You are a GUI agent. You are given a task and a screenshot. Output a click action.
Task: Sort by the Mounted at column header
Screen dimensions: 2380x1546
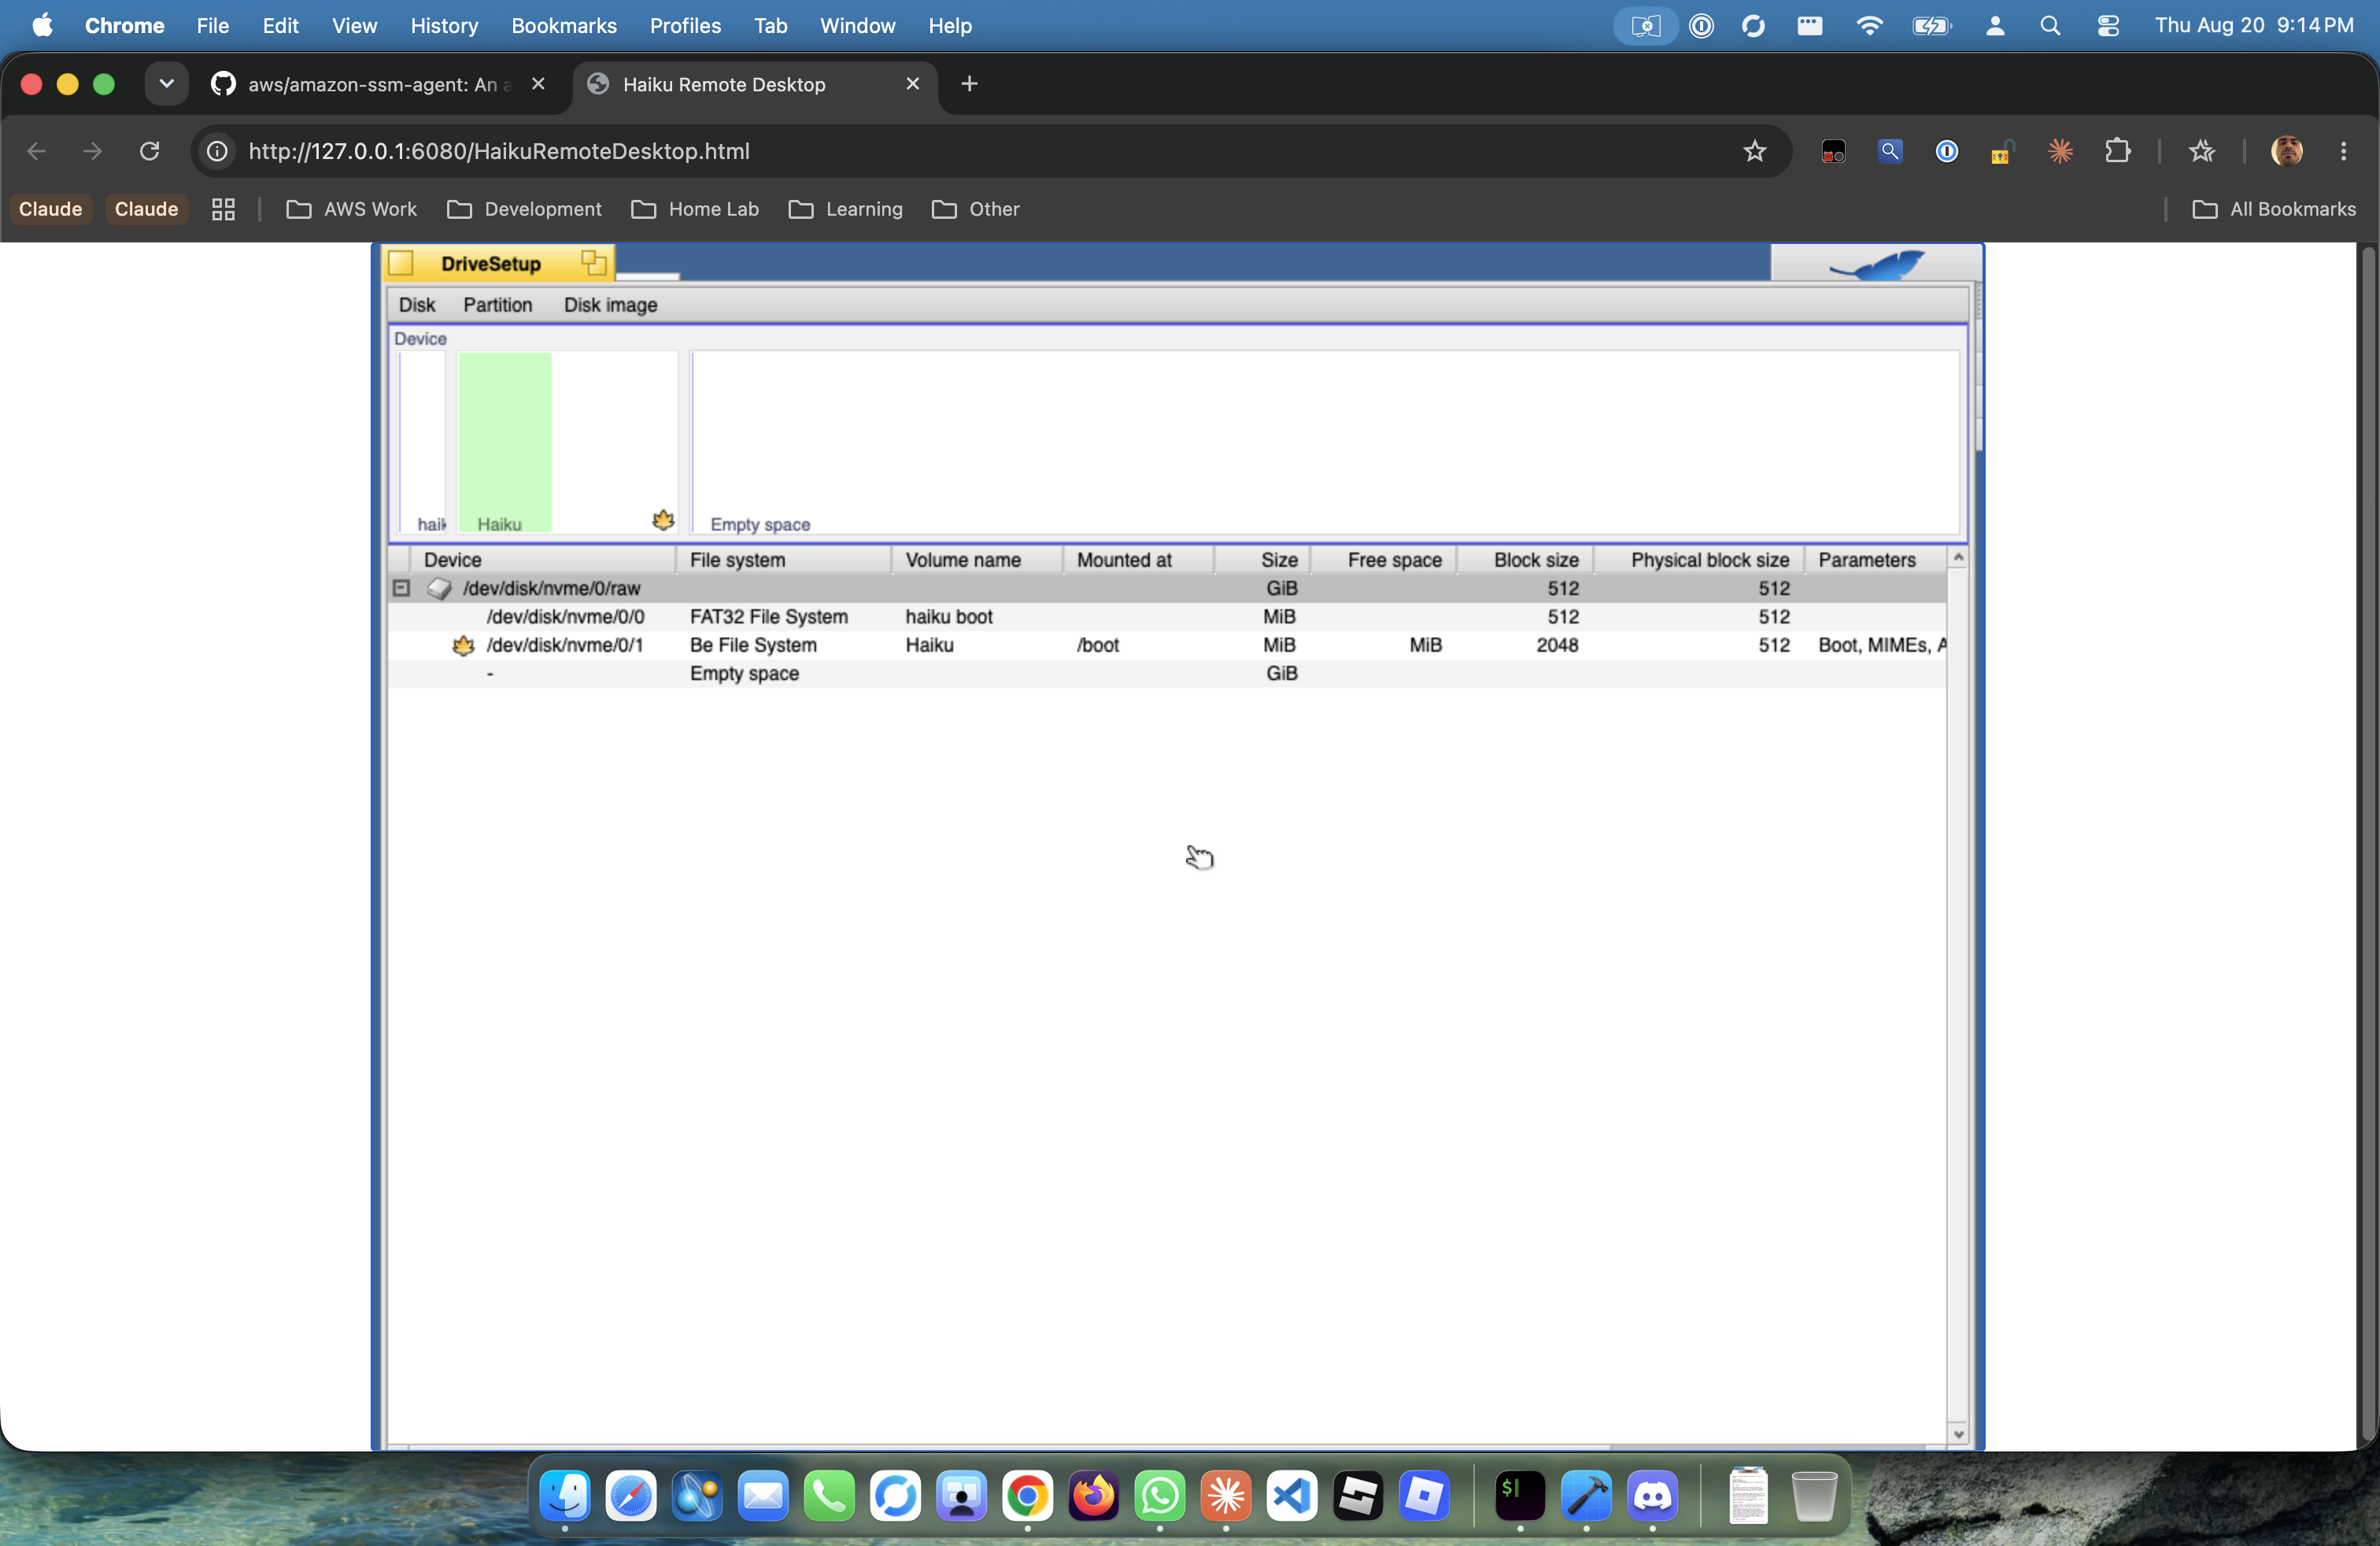(1139, 560)
